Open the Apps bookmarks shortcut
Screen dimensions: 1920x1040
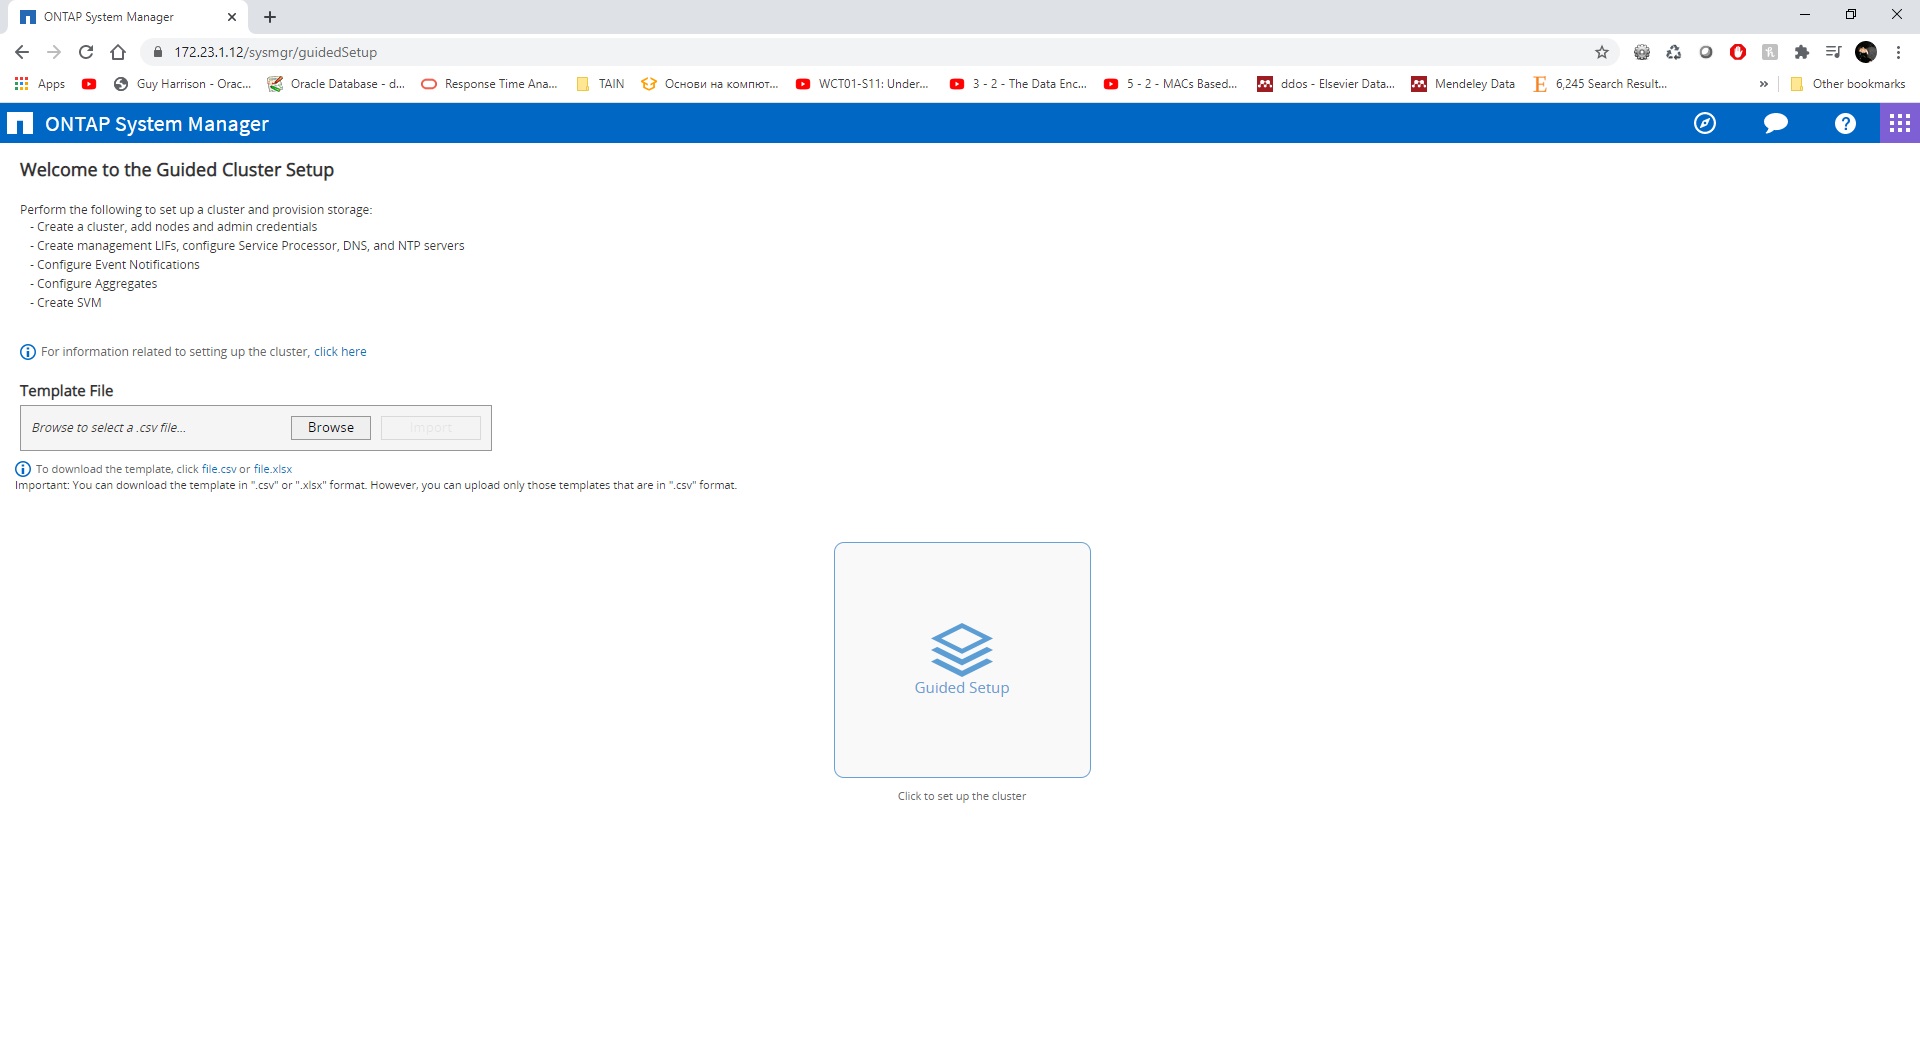(x=40, y=84)
